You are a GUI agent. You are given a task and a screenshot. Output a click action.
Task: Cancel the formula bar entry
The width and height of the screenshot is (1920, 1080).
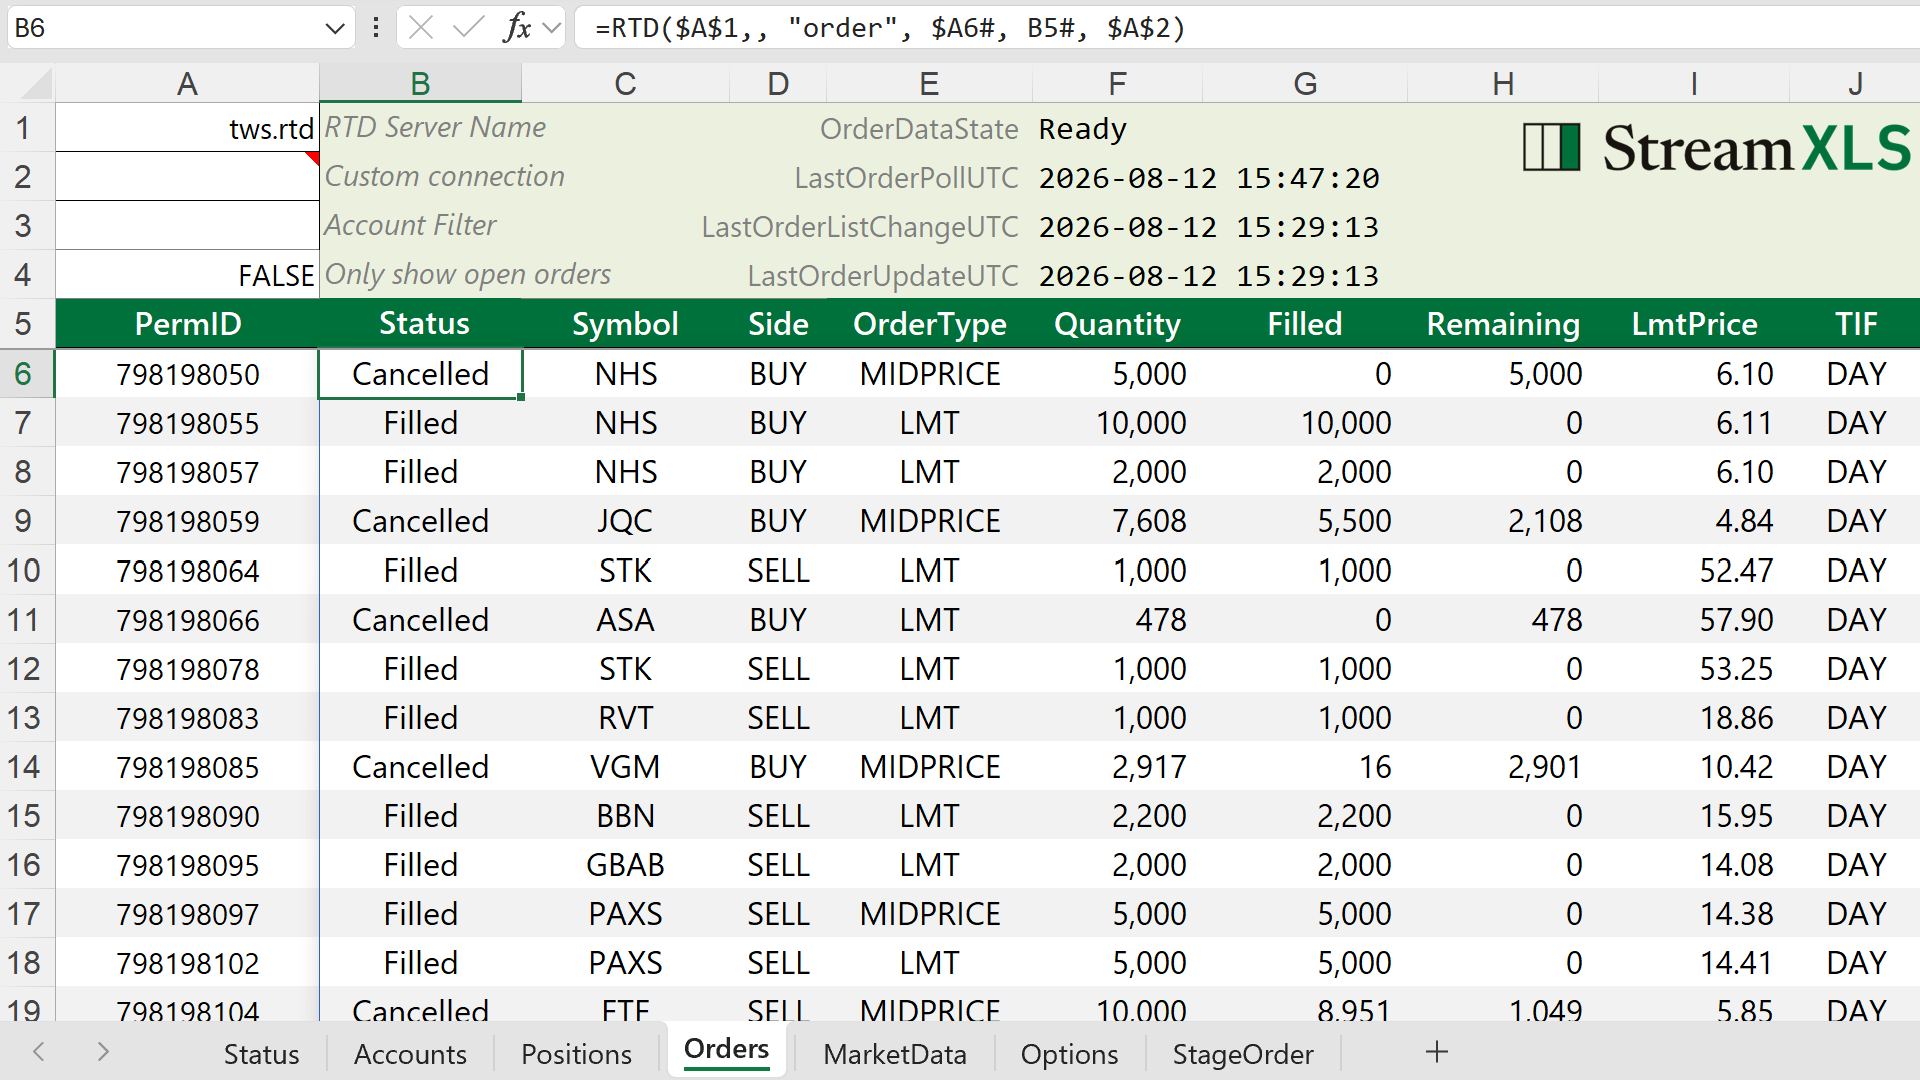(x=421, y=28)
